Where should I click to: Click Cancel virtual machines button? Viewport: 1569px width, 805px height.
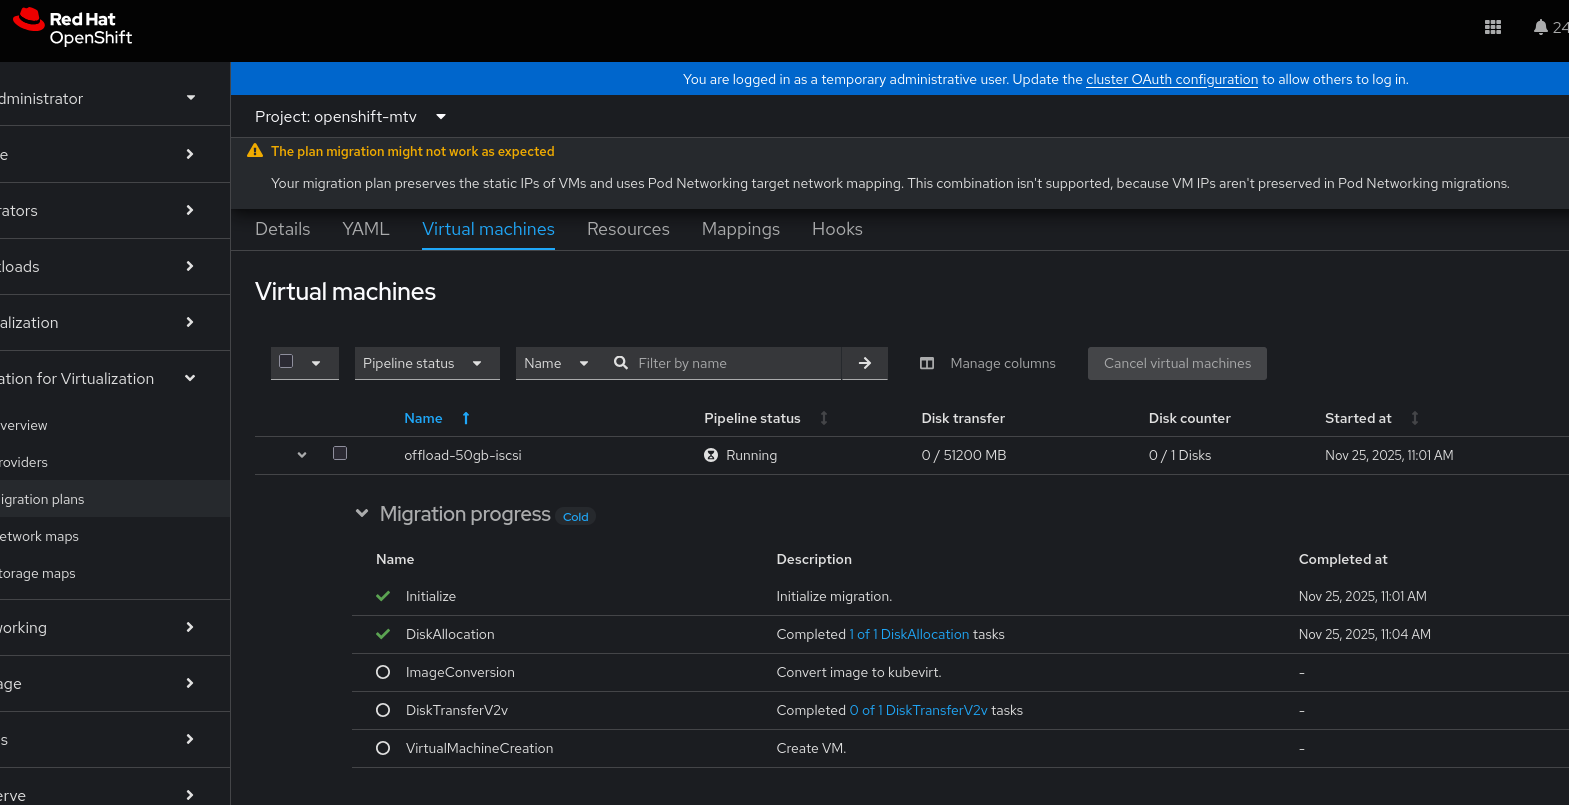(1177, 363)
